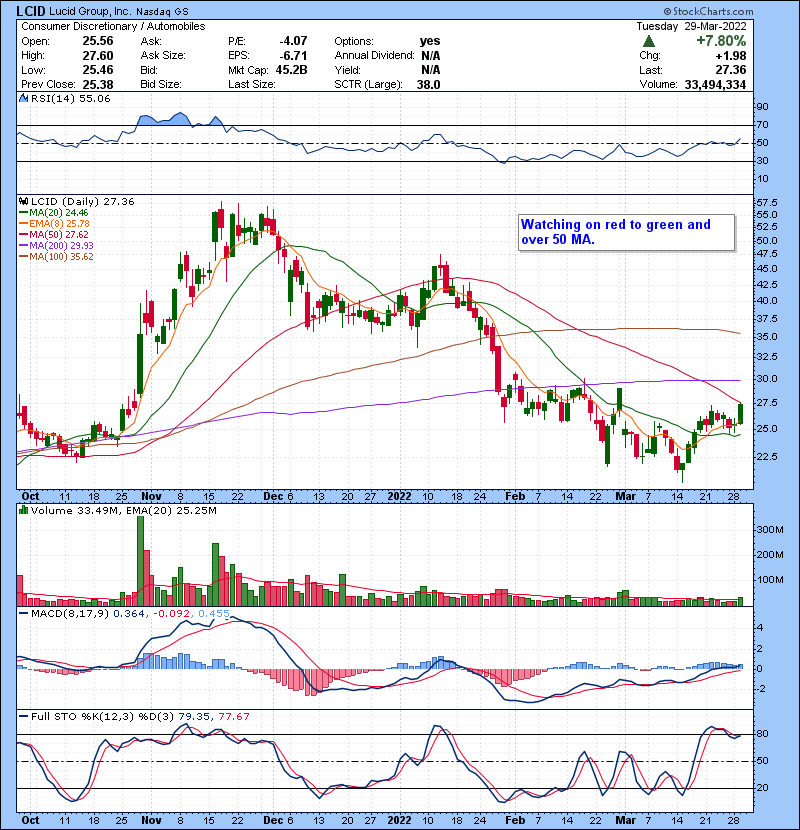Viewport: 800px width, 830px height.
Task: Click the Mkt Cap 45.2B value
Action: (x=291, y=70)
